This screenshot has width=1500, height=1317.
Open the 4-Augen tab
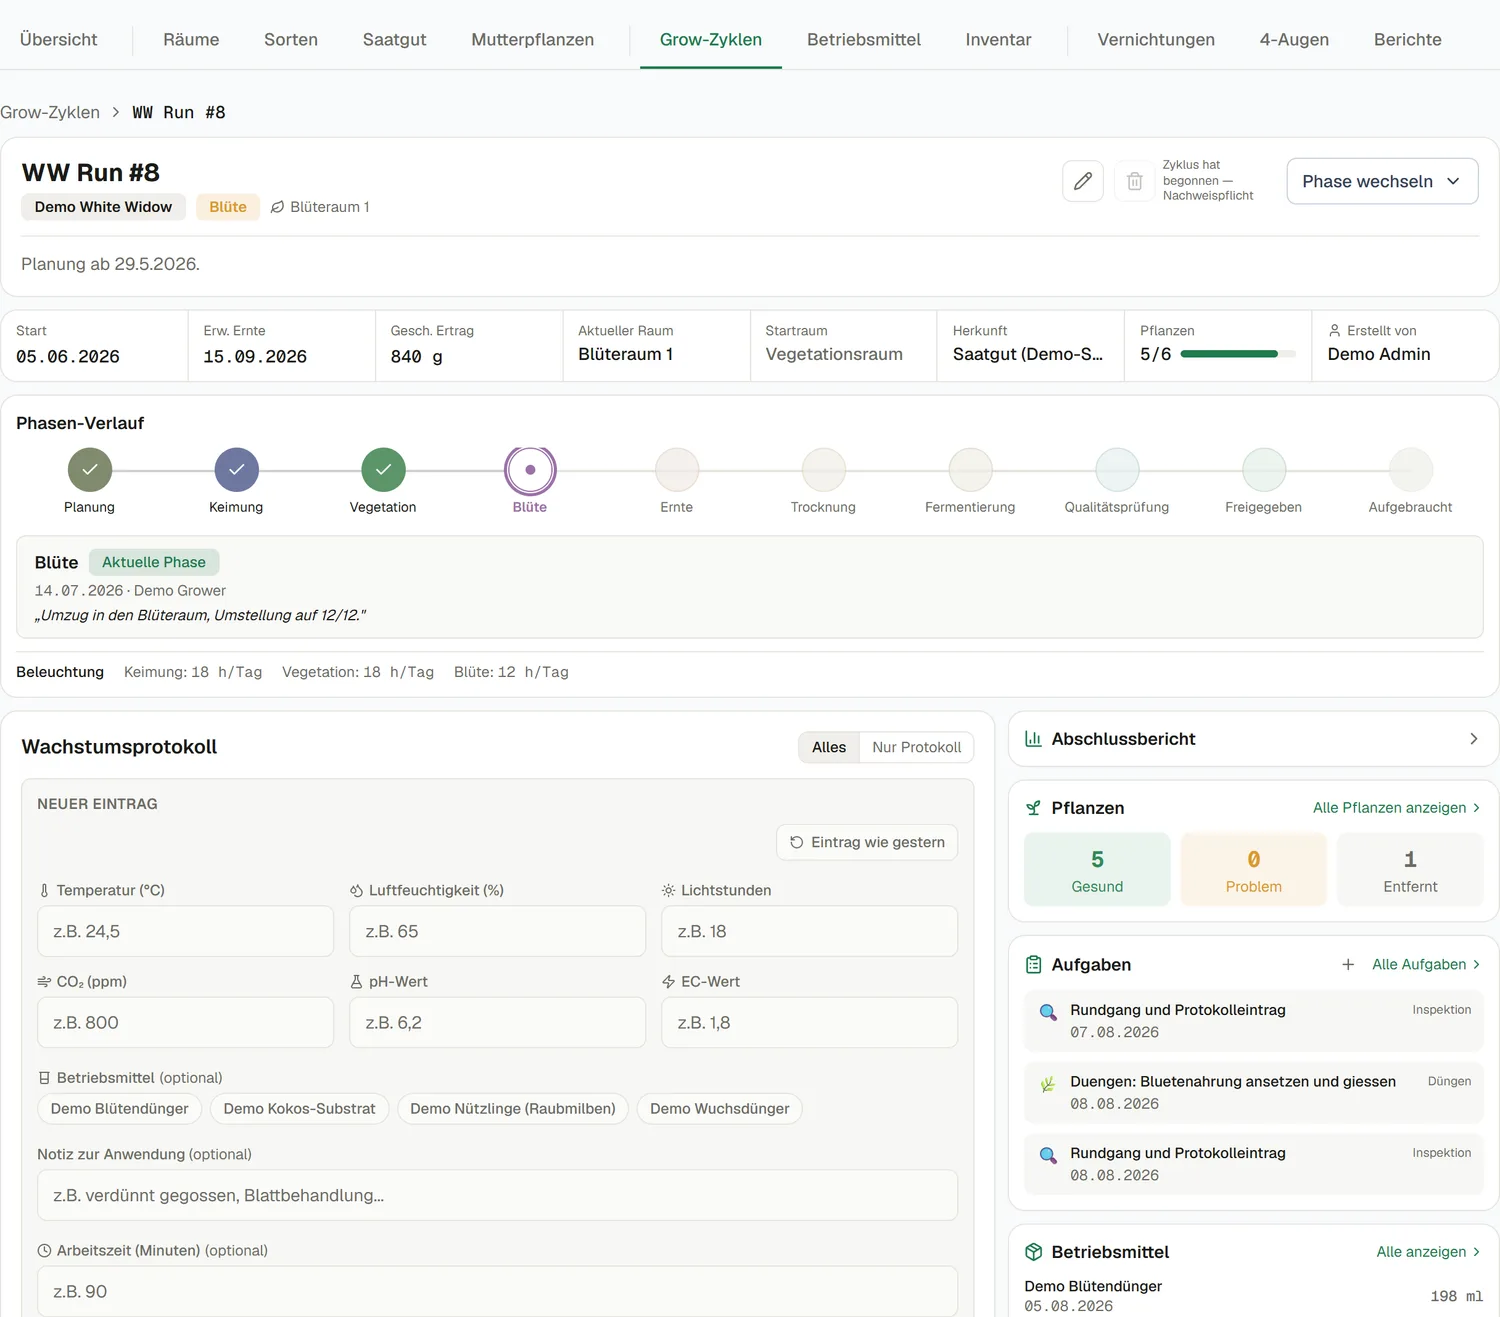point(1294,40)
